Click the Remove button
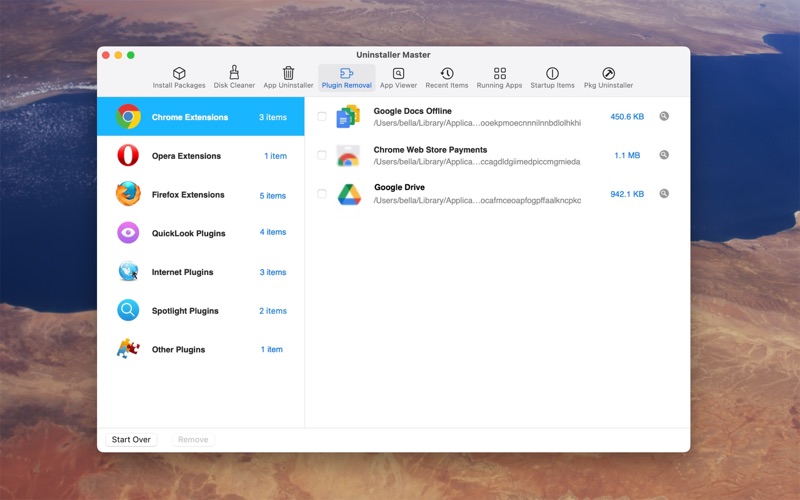This screenshot has width=800, height=500. click(193, 439)
